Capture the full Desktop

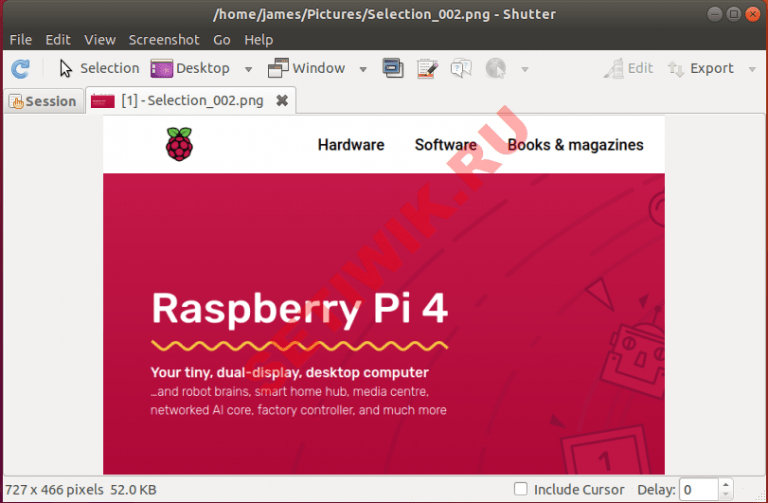pyautogui.click(x=190, y=69)
